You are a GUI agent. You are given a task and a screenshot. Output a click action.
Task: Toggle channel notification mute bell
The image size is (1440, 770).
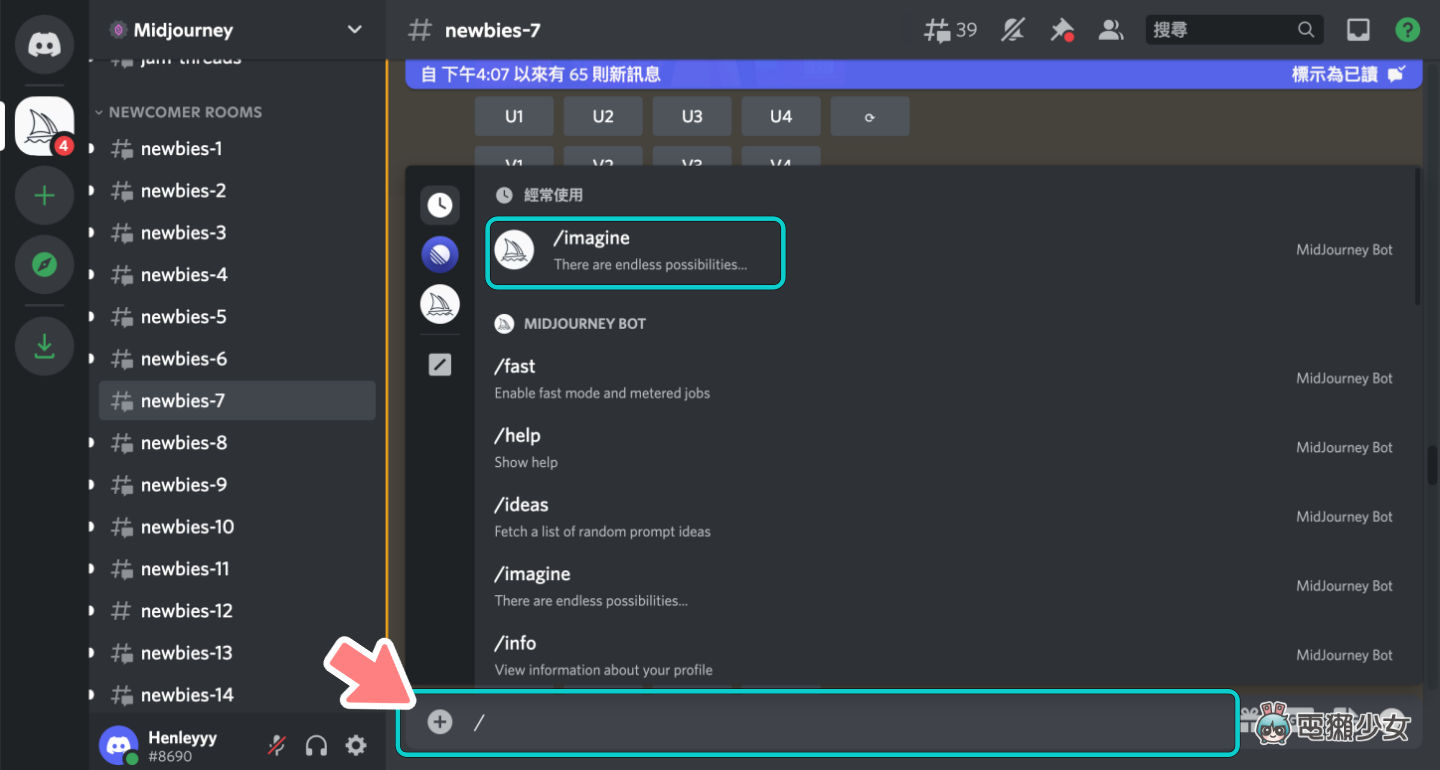1013,30
